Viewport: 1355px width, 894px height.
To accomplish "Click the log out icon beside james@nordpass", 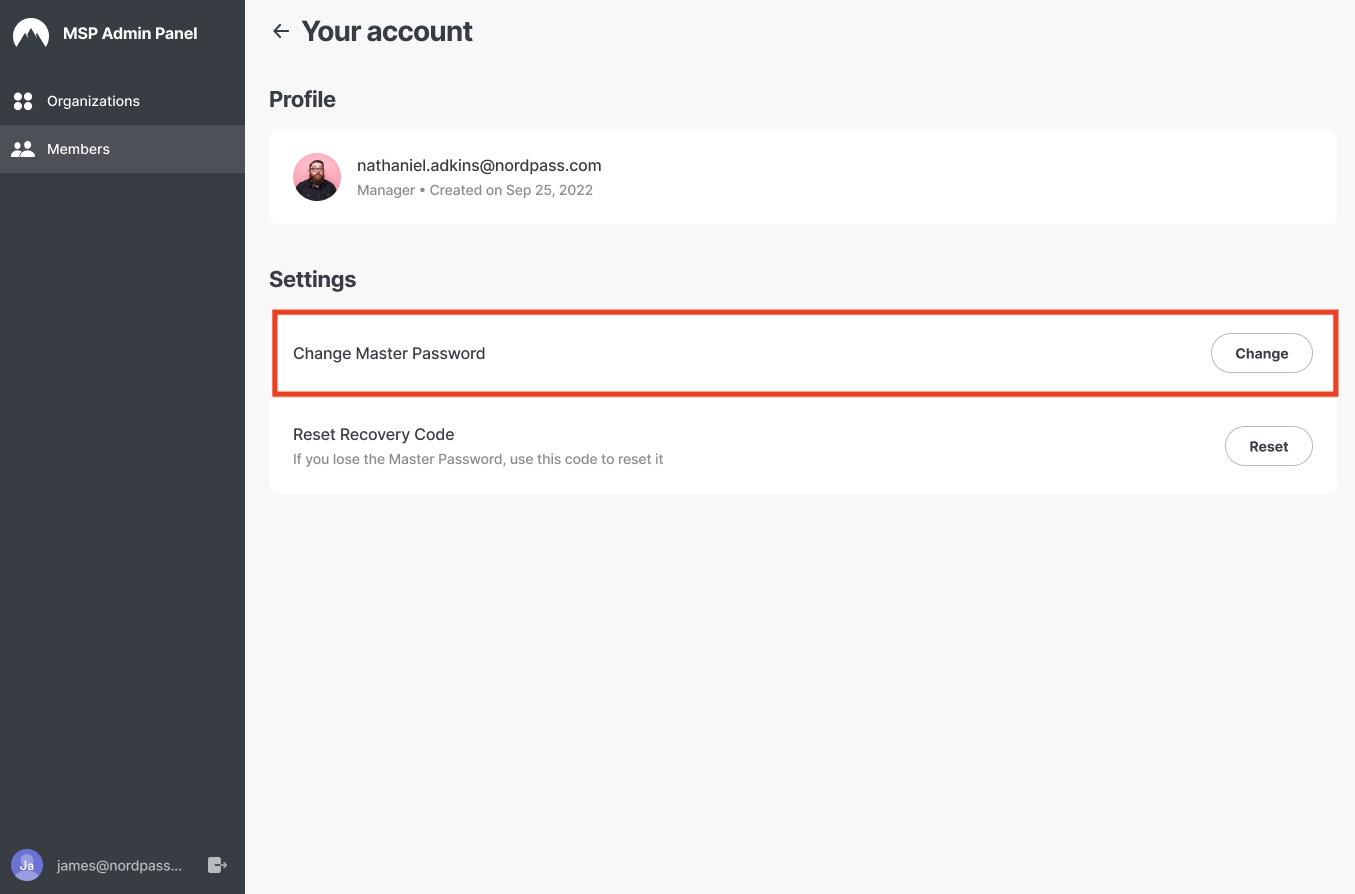I will (x=217, y=865).
